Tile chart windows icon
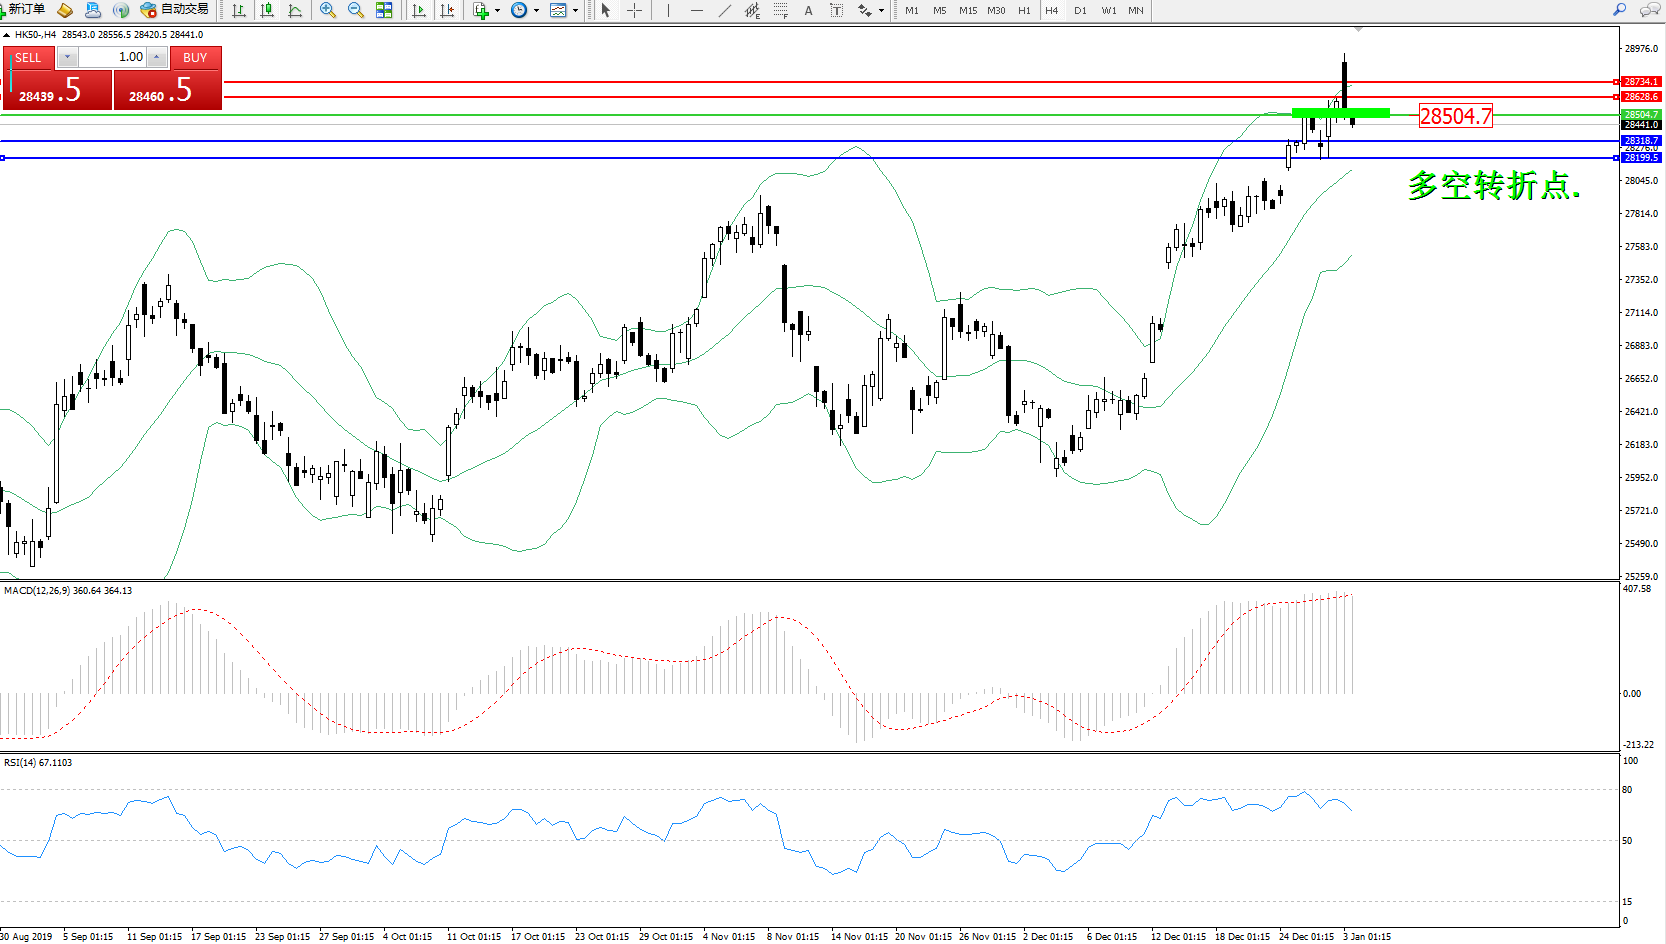This screenshot has width=1666, height=944. (x=384, y=10)
